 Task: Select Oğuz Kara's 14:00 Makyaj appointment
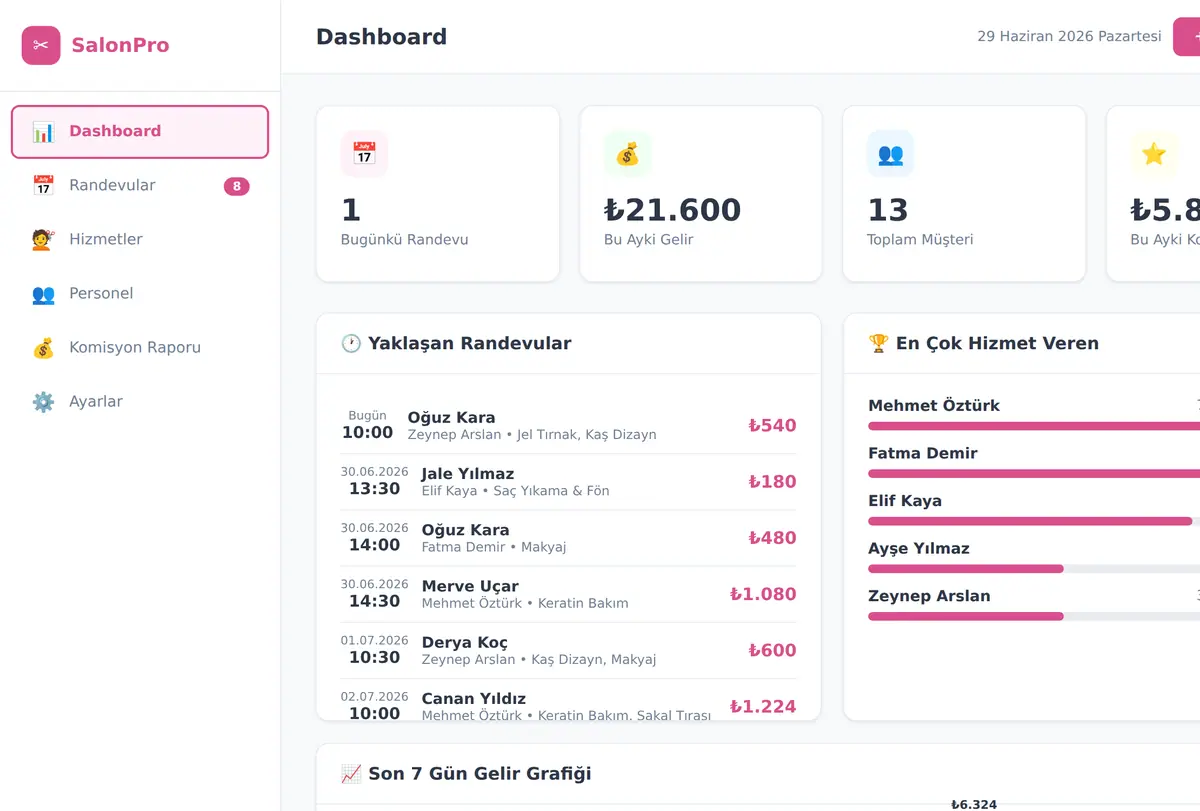(568, 538)
